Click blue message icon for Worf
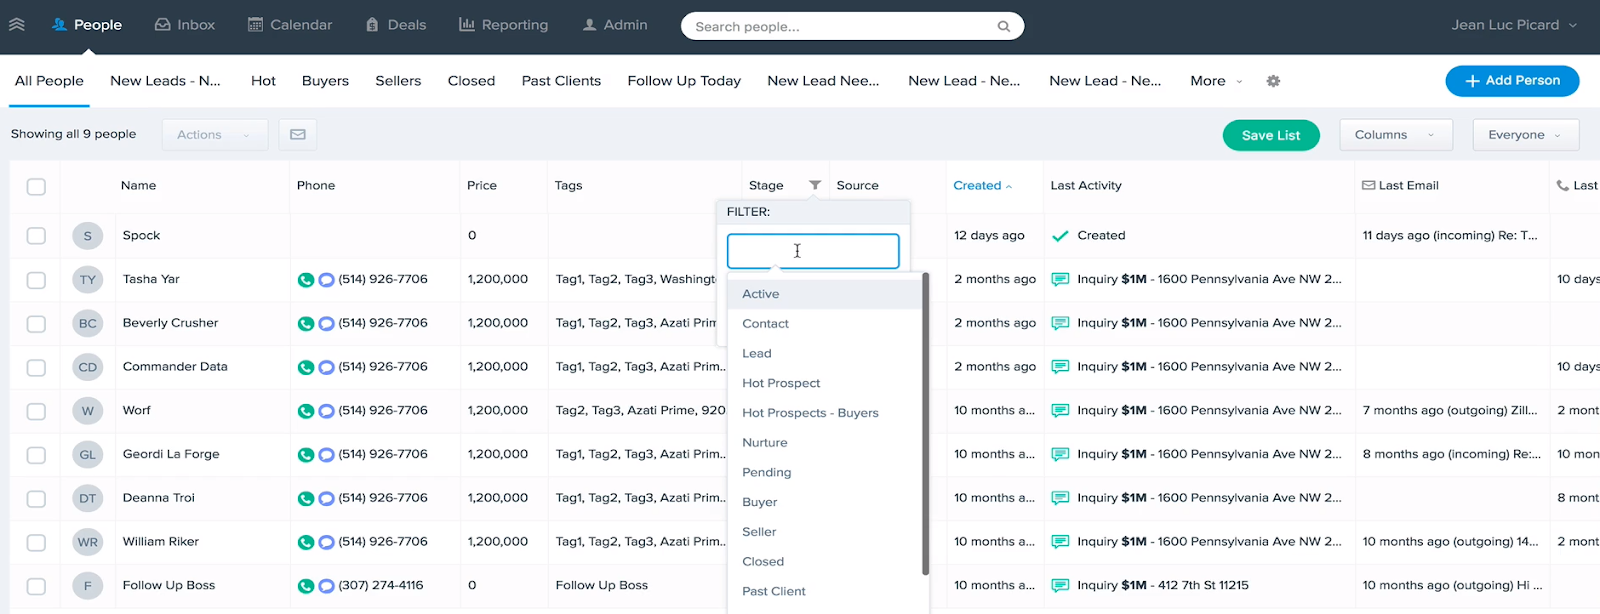The image size is (1600, 614). pos(326,411)
